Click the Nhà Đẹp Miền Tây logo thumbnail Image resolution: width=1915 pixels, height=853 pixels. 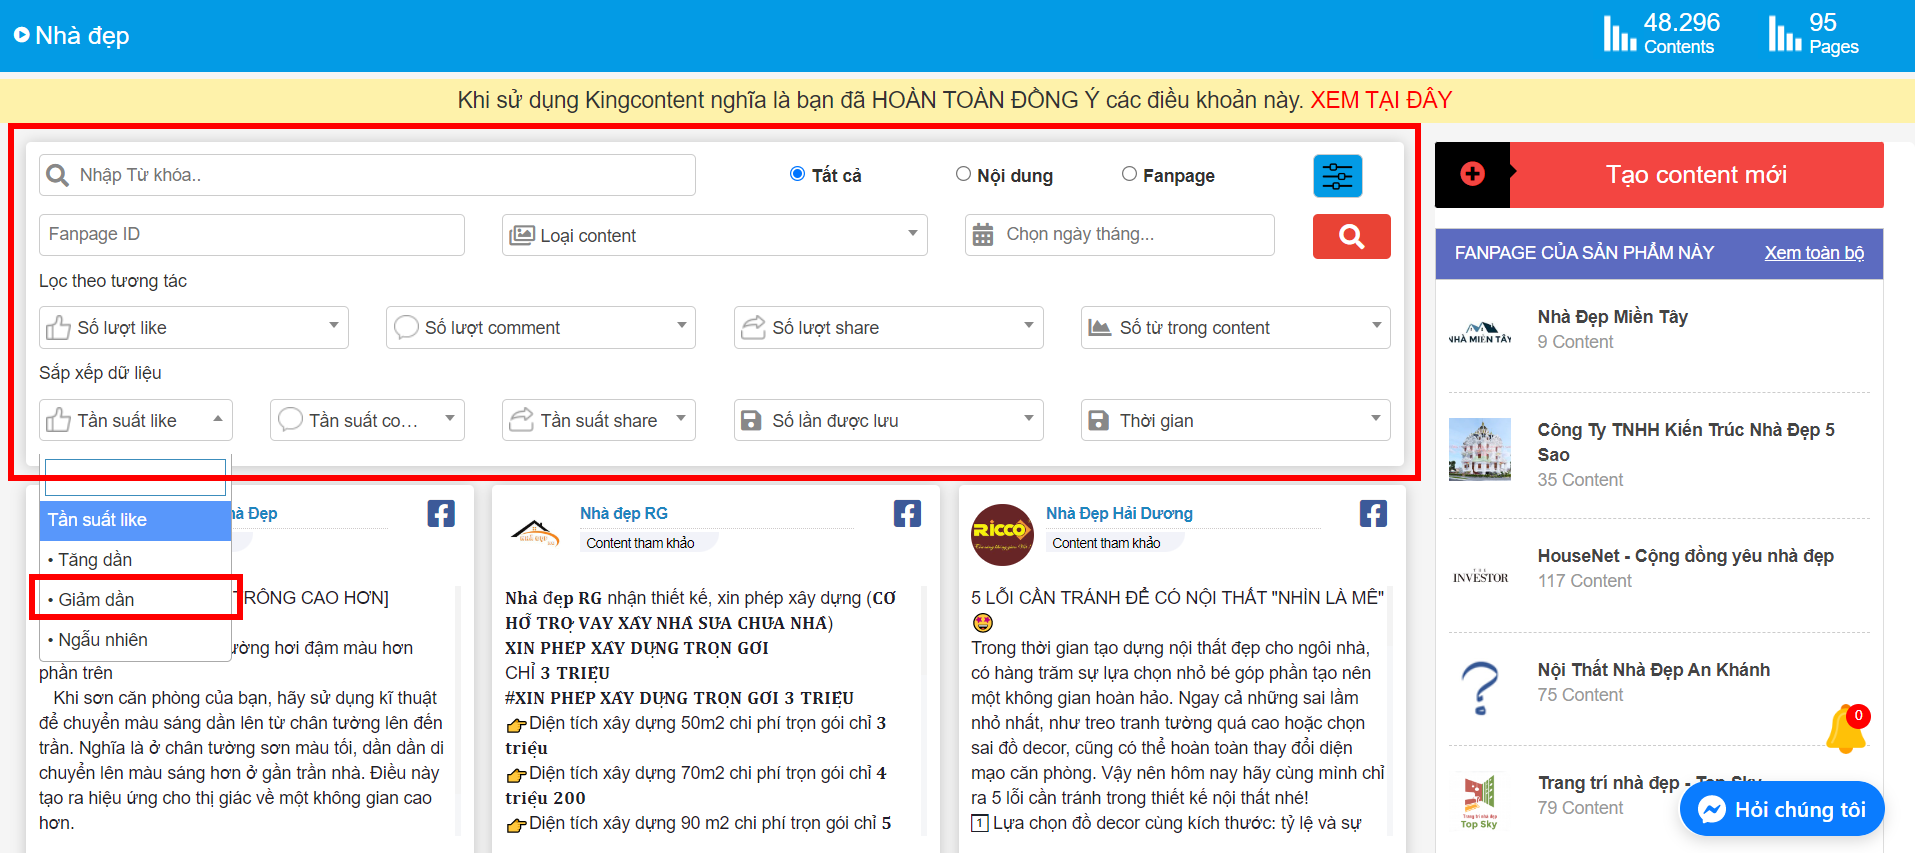tap(1480, 333)
